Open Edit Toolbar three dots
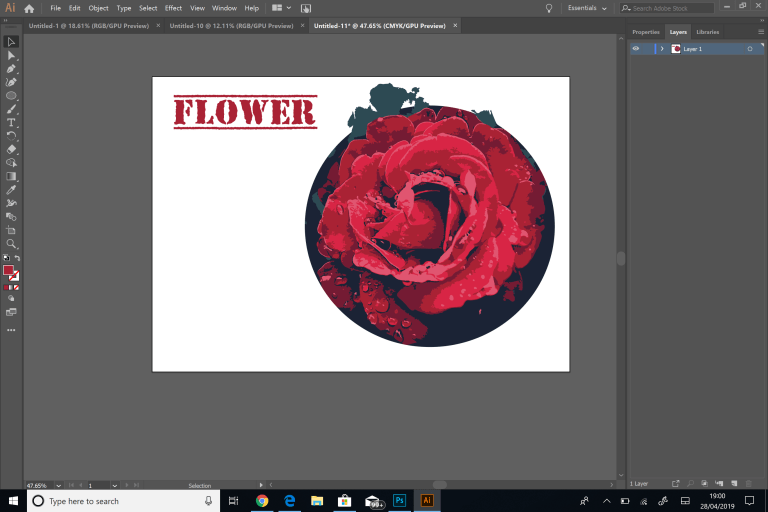Viewport: 768px width, 512px height. click(x=11, y=330)
